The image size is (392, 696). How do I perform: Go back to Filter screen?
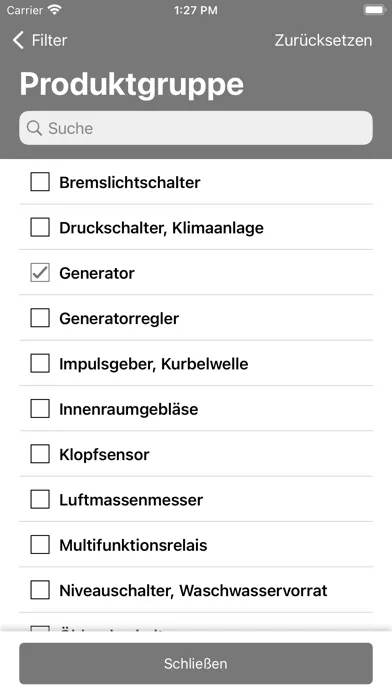point(40,40)
